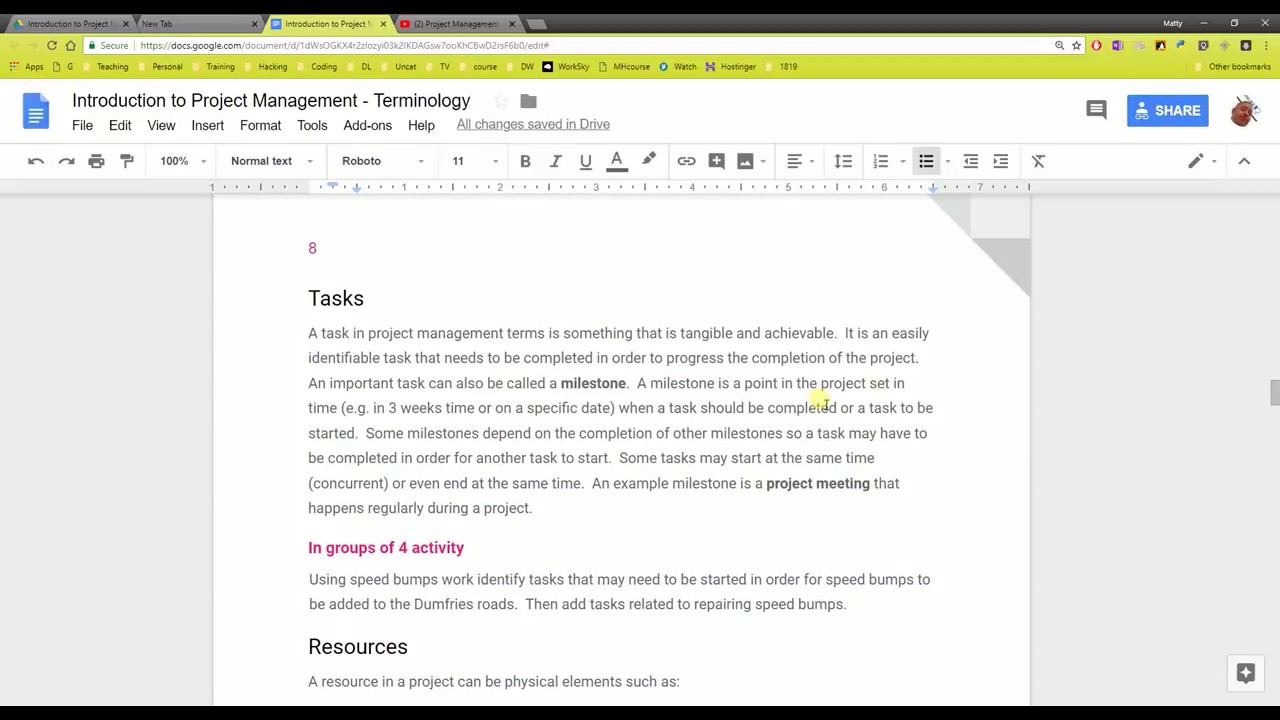
Task: Click the Google account avatar
Action: (x=1244, y=111)
